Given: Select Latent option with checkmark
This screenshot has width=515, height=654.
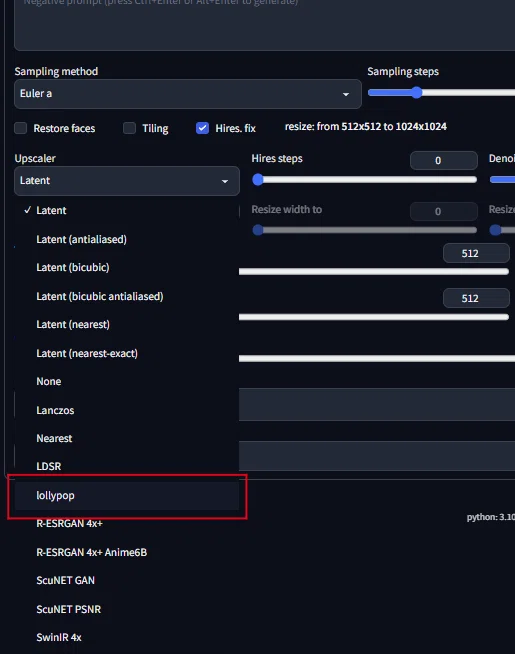Looking at the screenshot, I should [127, 210].
